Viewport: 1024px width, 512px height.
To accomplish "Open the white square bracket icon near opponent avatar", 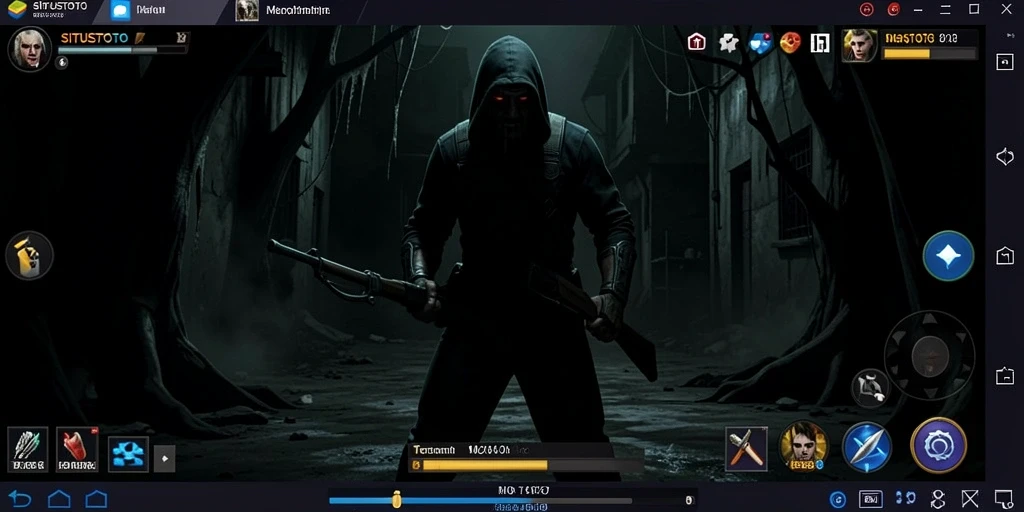I will point(820,43).
